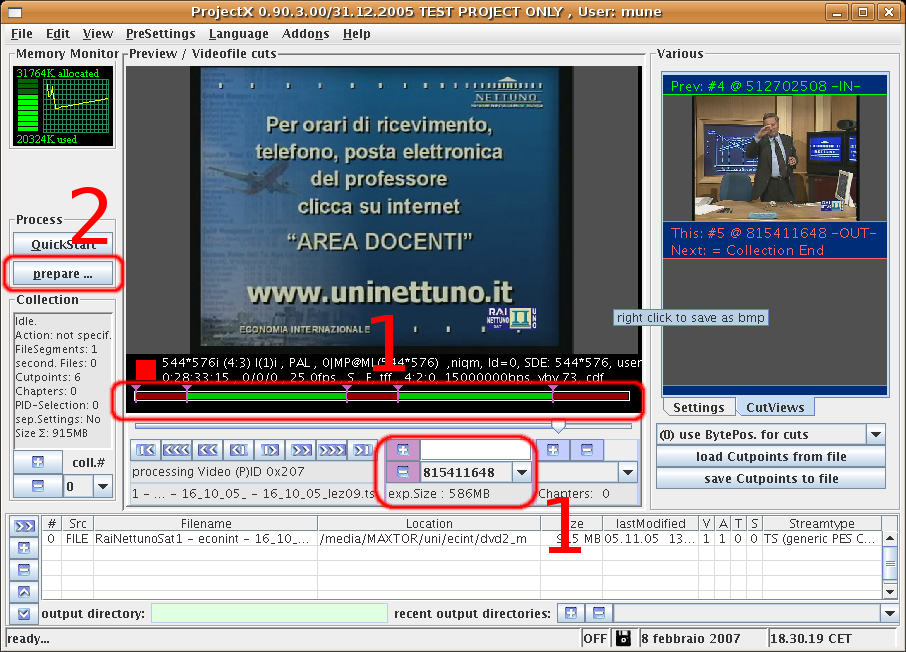Click the double-arrow rewind button
906x652 pixels.
pyautogui.click(x=208, y=450)
